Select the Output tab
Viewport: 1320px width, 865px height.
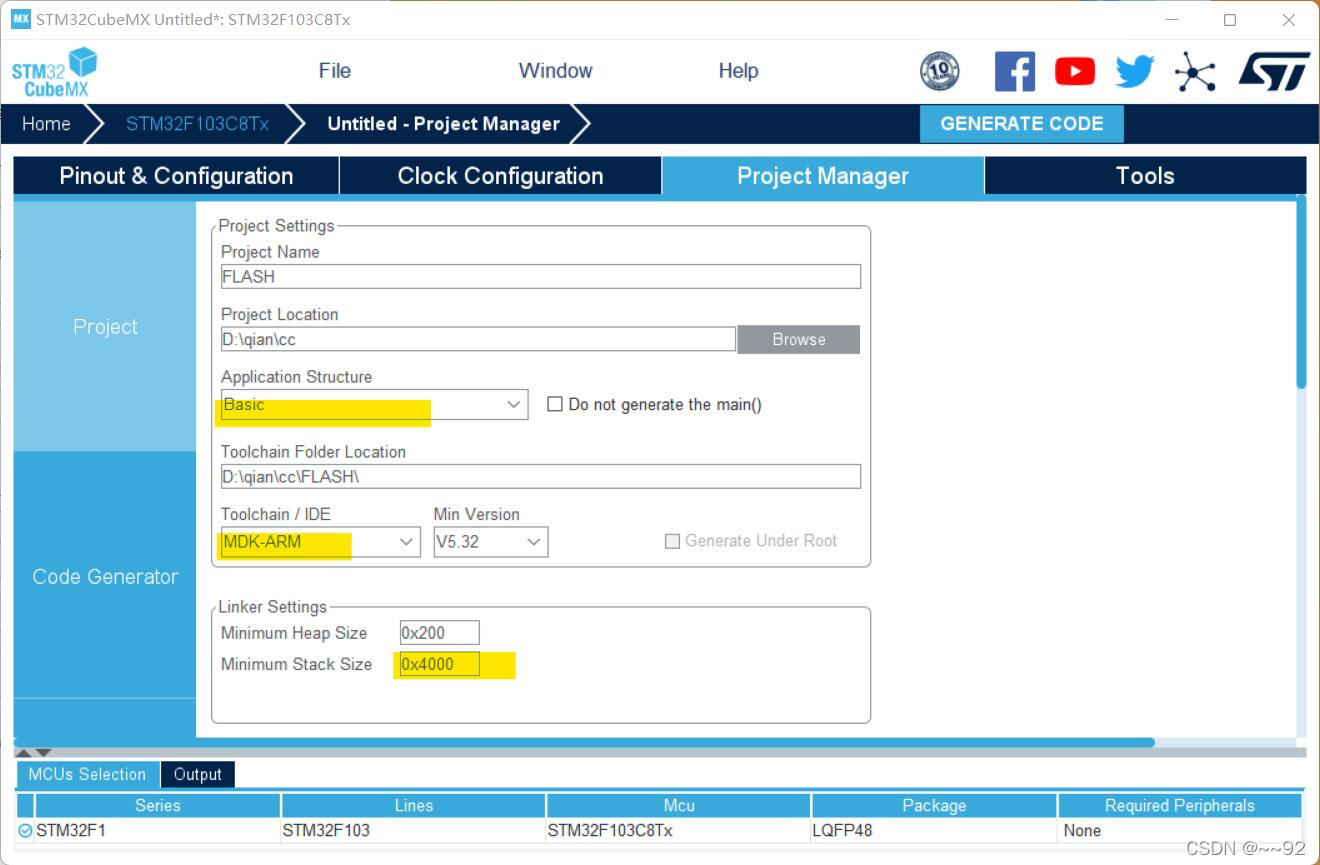pyautogui.click(x=197, y=774)
